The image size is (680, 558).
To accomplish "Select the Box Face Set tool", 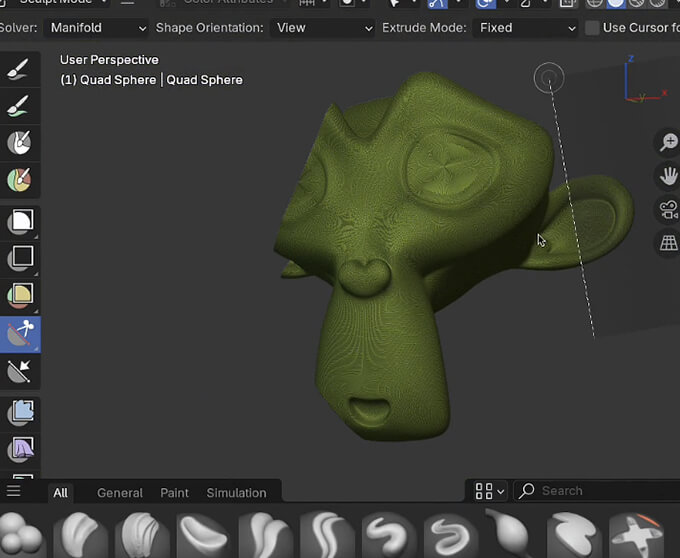I will point(20,296).
